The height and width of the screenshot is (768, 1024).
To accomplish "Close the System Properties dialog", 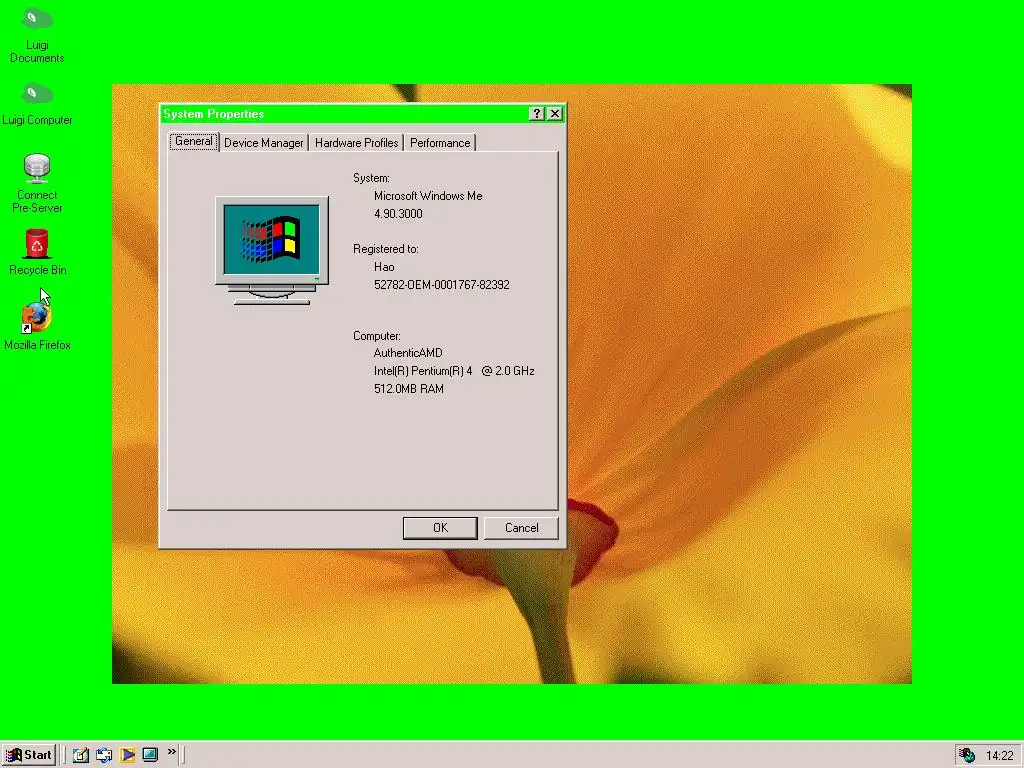I will pyautogui.click(x=554, y=114).
